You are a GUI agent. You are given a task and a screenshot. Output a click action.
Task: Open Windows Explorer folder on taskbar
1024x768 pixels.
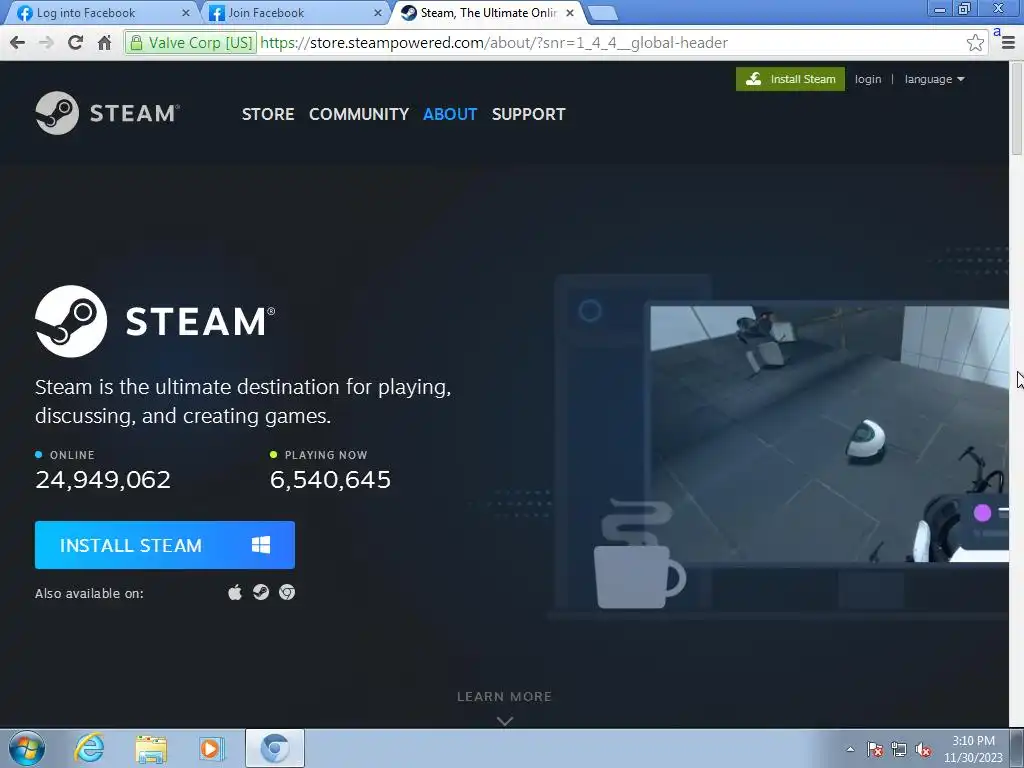coord(151,748)
